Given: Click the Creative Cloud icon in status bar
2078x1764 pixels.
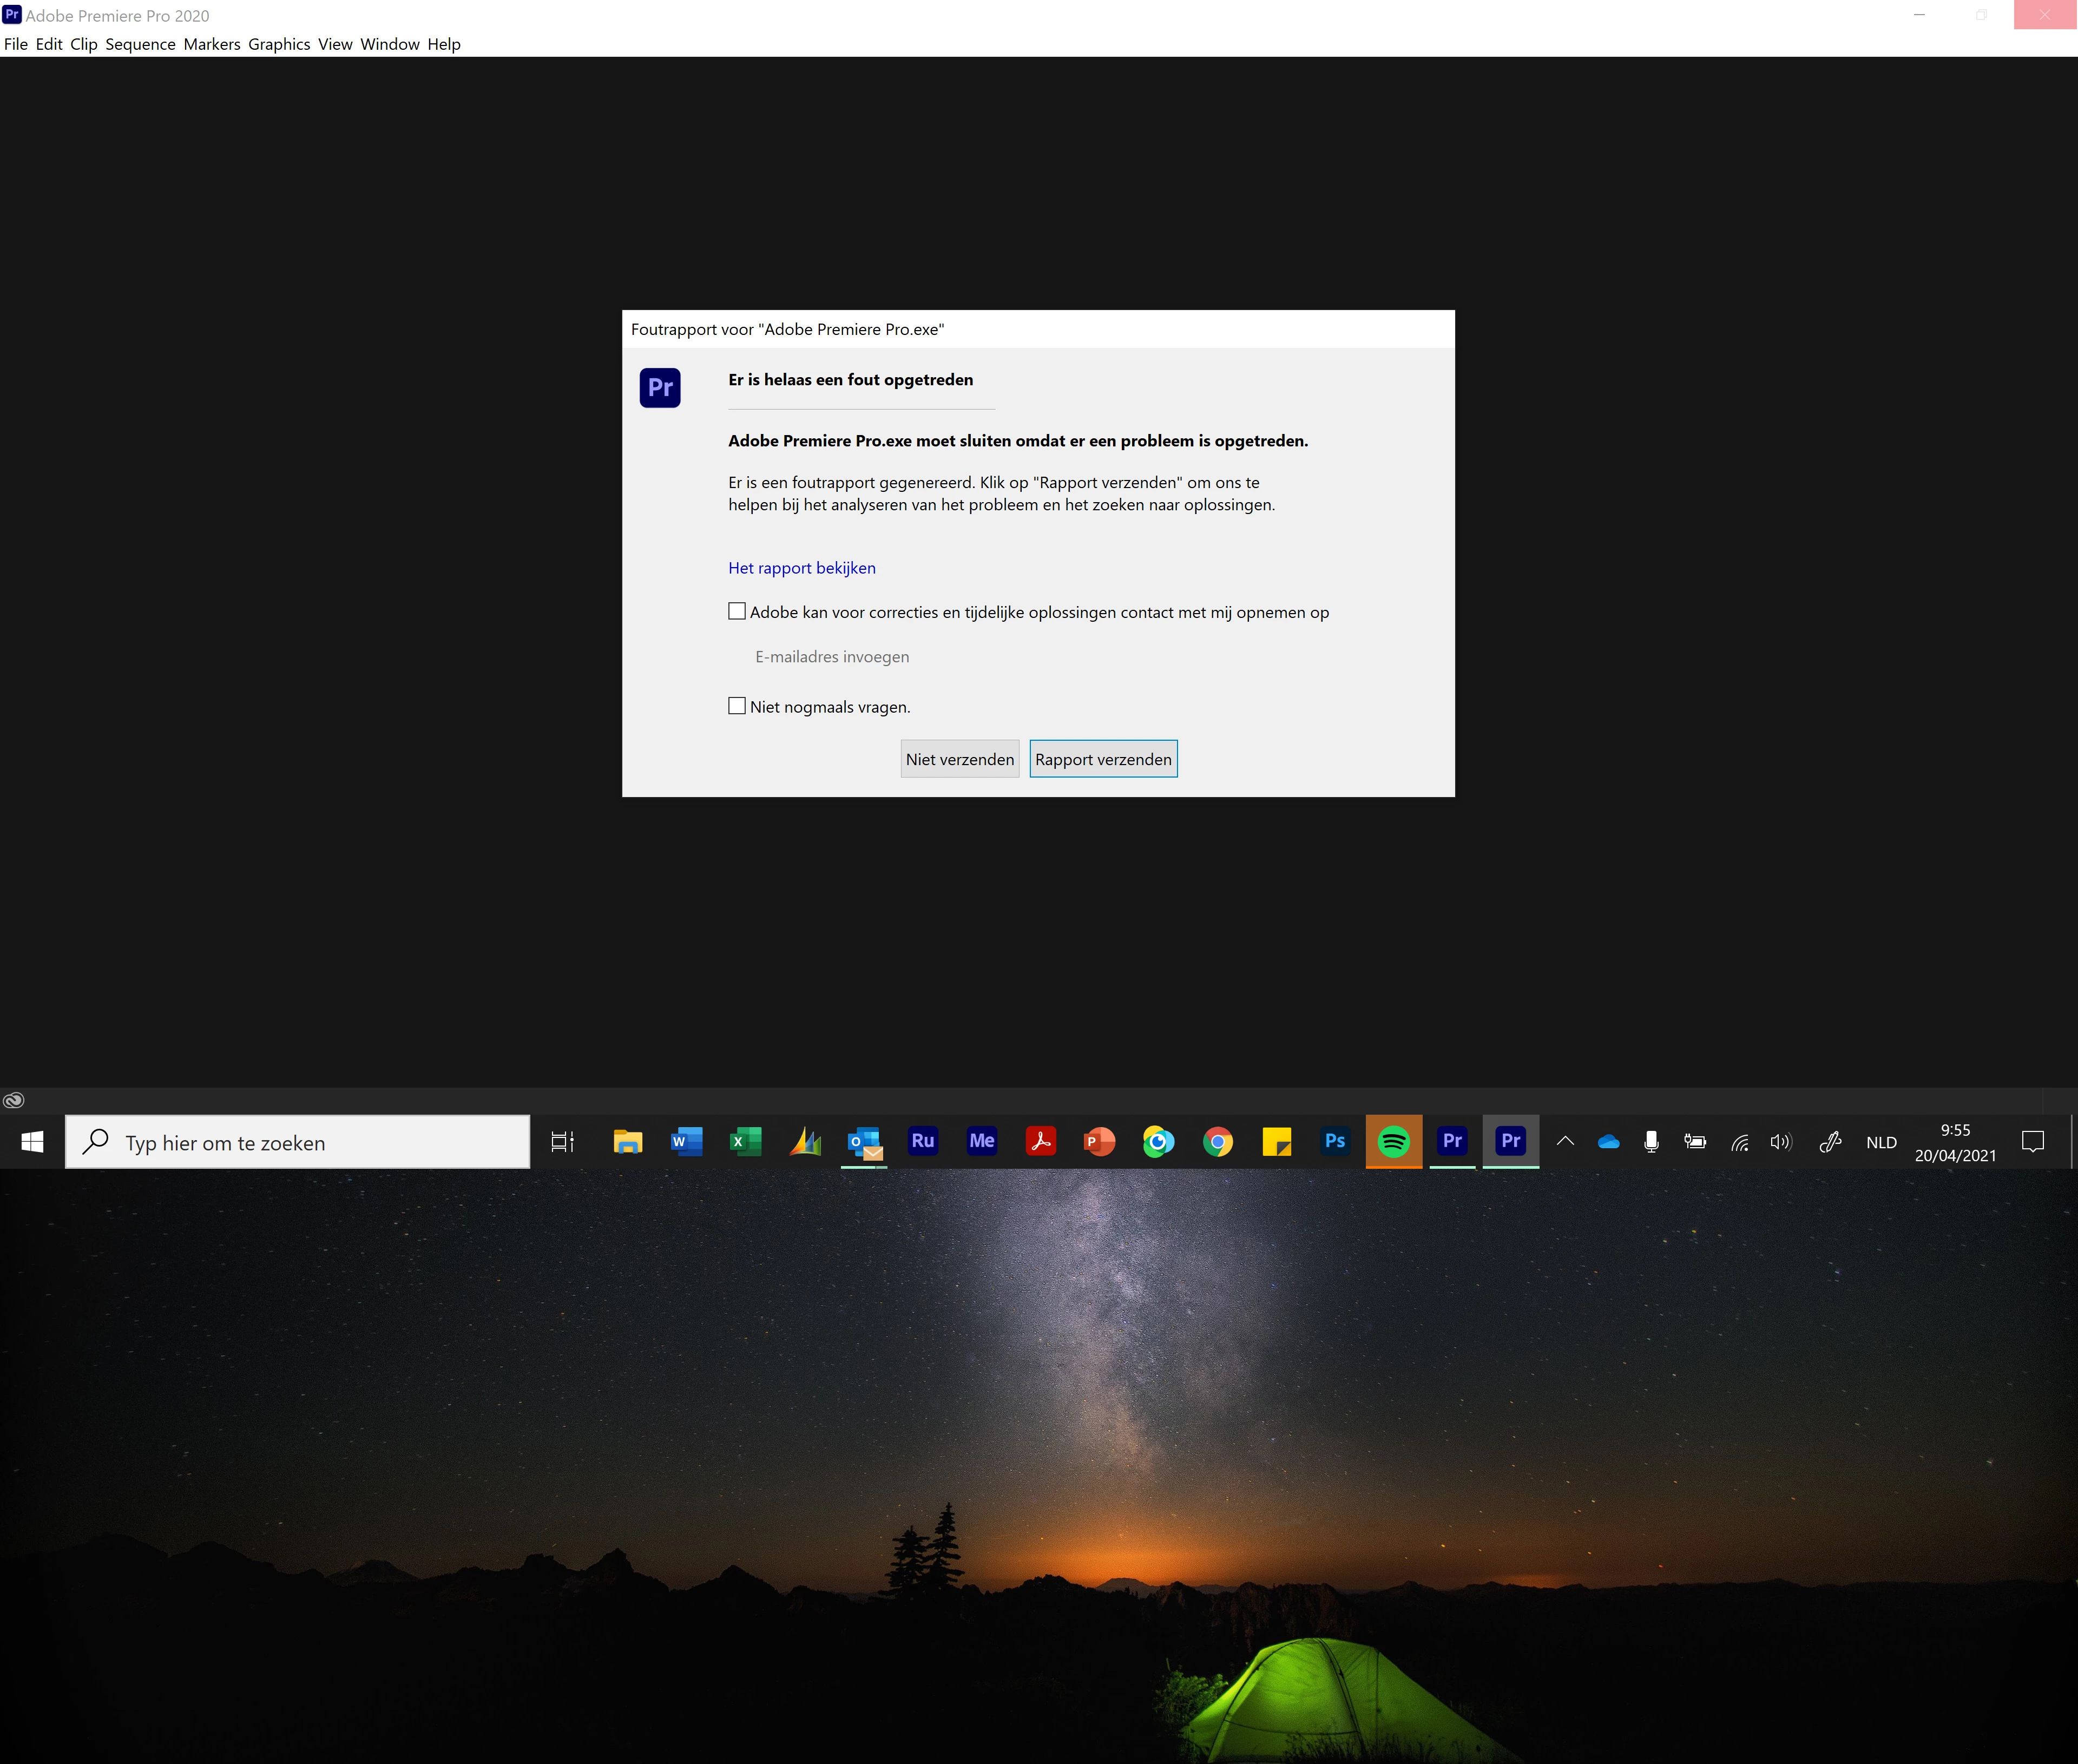Looking at the screenshot, I should (14, 1100).
